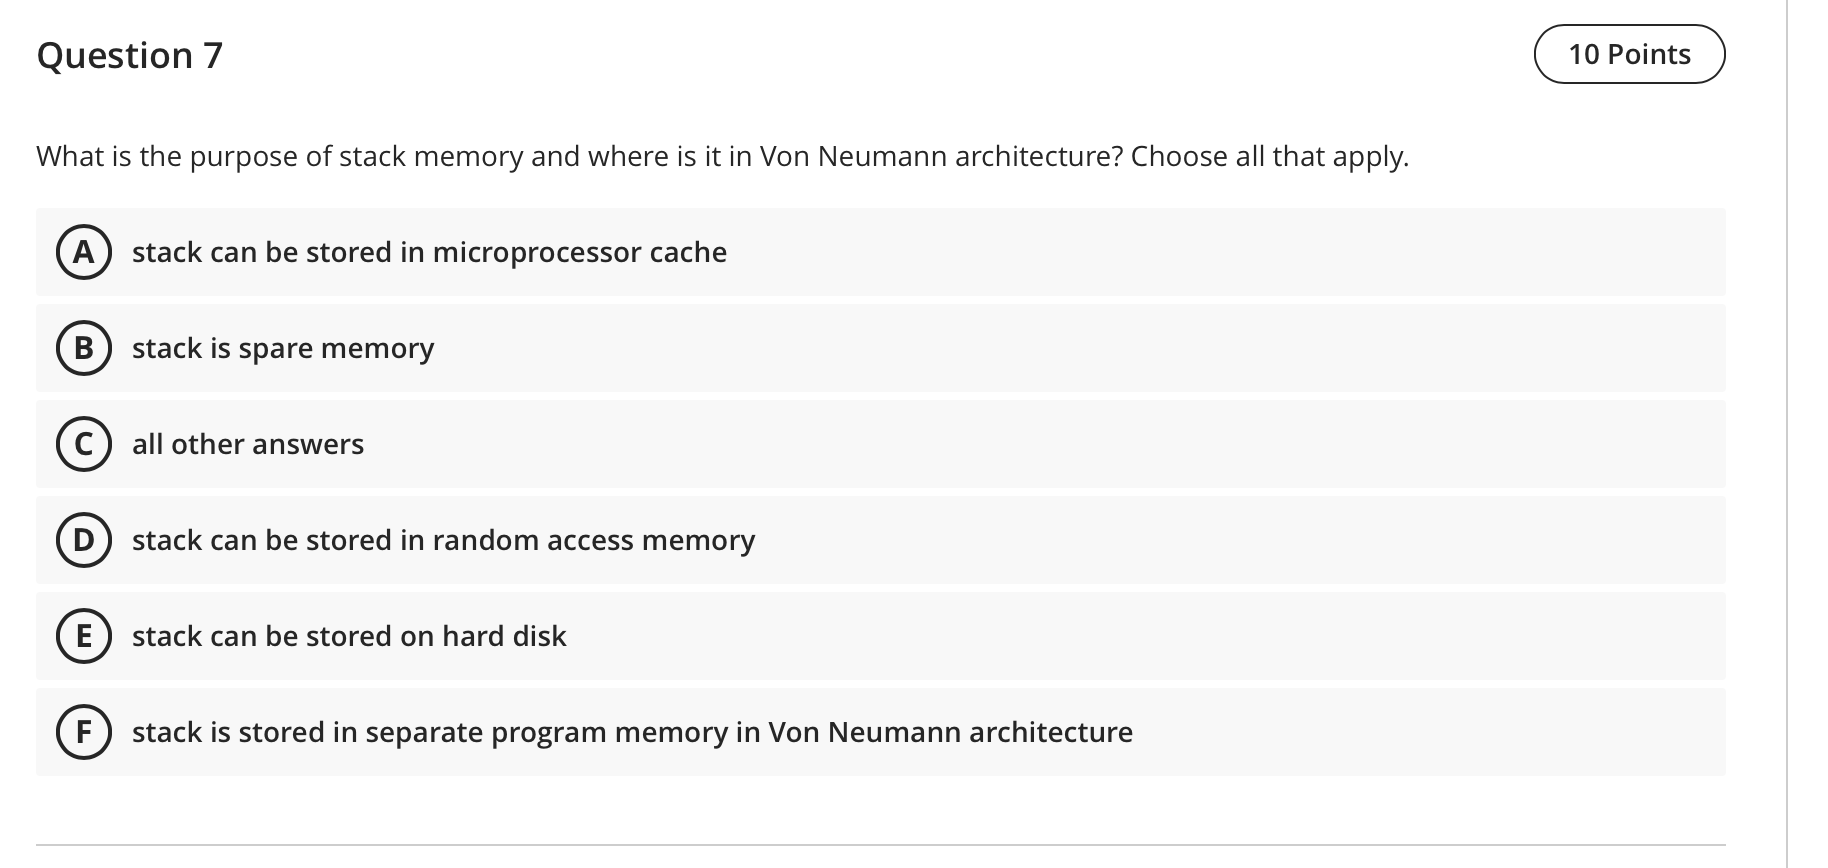Screen dimensions: 1828x868
Task: Click the word 'Points' in the badge
Action: click(x=1649, y=54)
